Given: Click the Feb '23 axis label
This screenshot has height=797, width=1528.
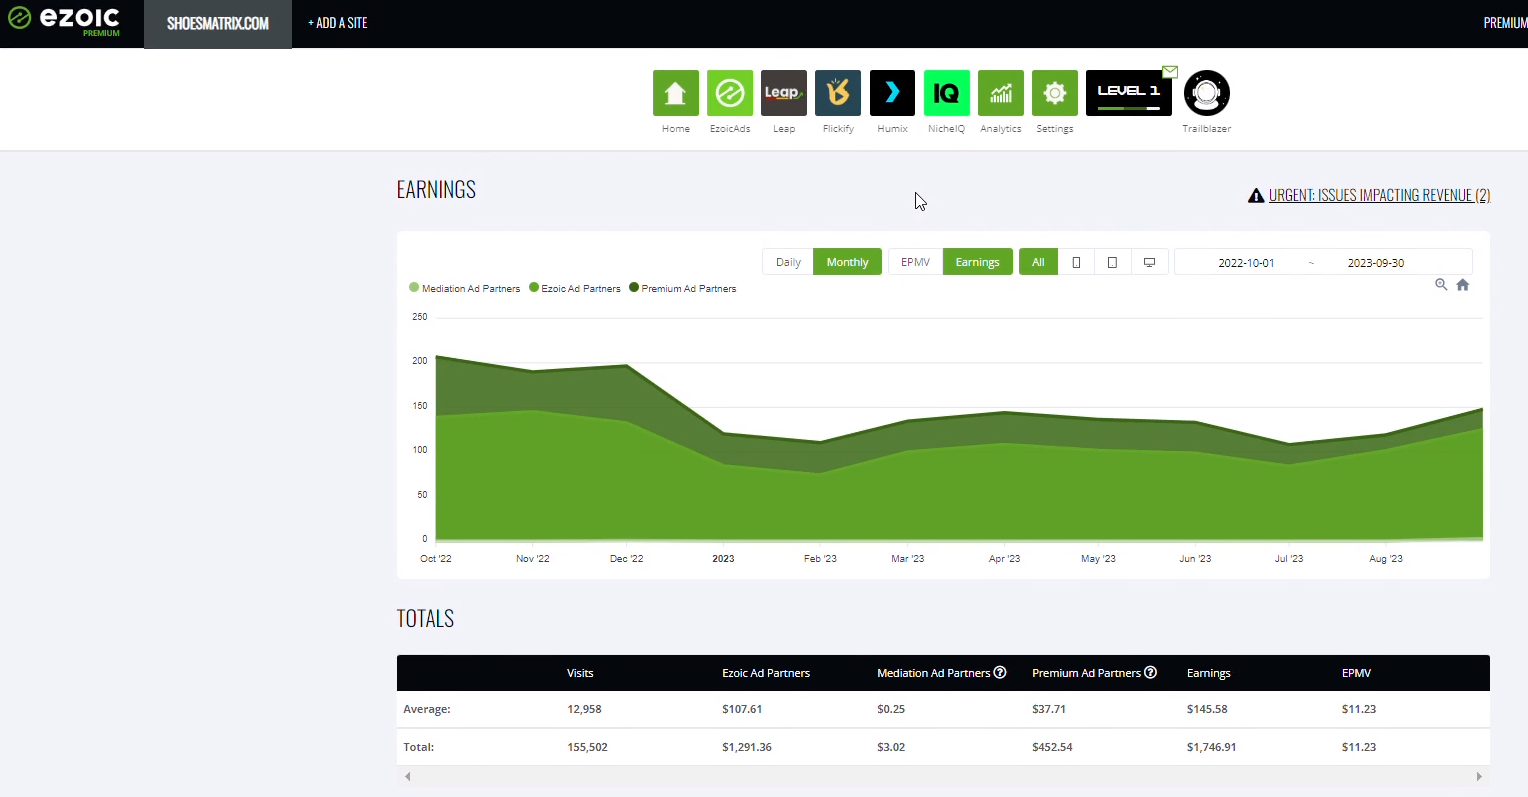Looking at the screenshot, I should (820, 559).
